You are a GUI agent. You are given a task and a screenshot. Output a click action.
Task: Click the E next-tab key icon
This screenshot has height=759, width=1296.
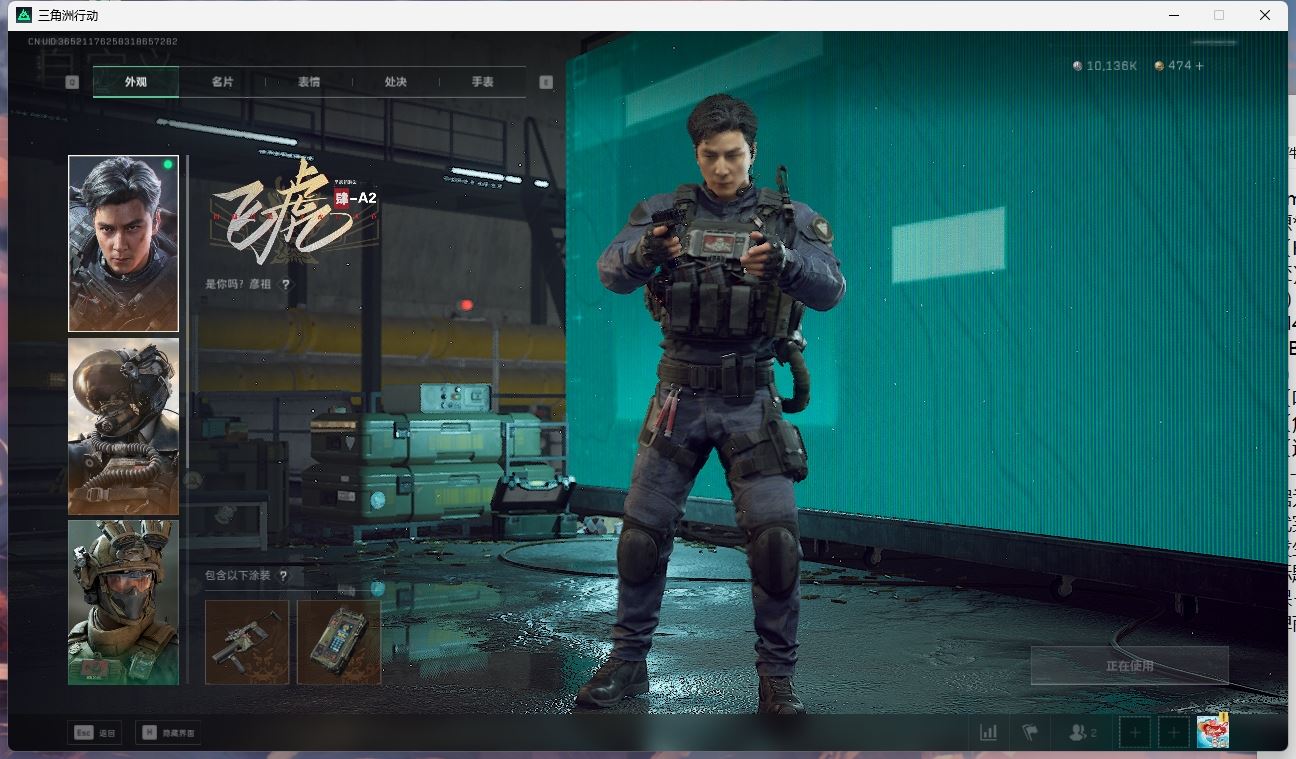click(546, 82)
